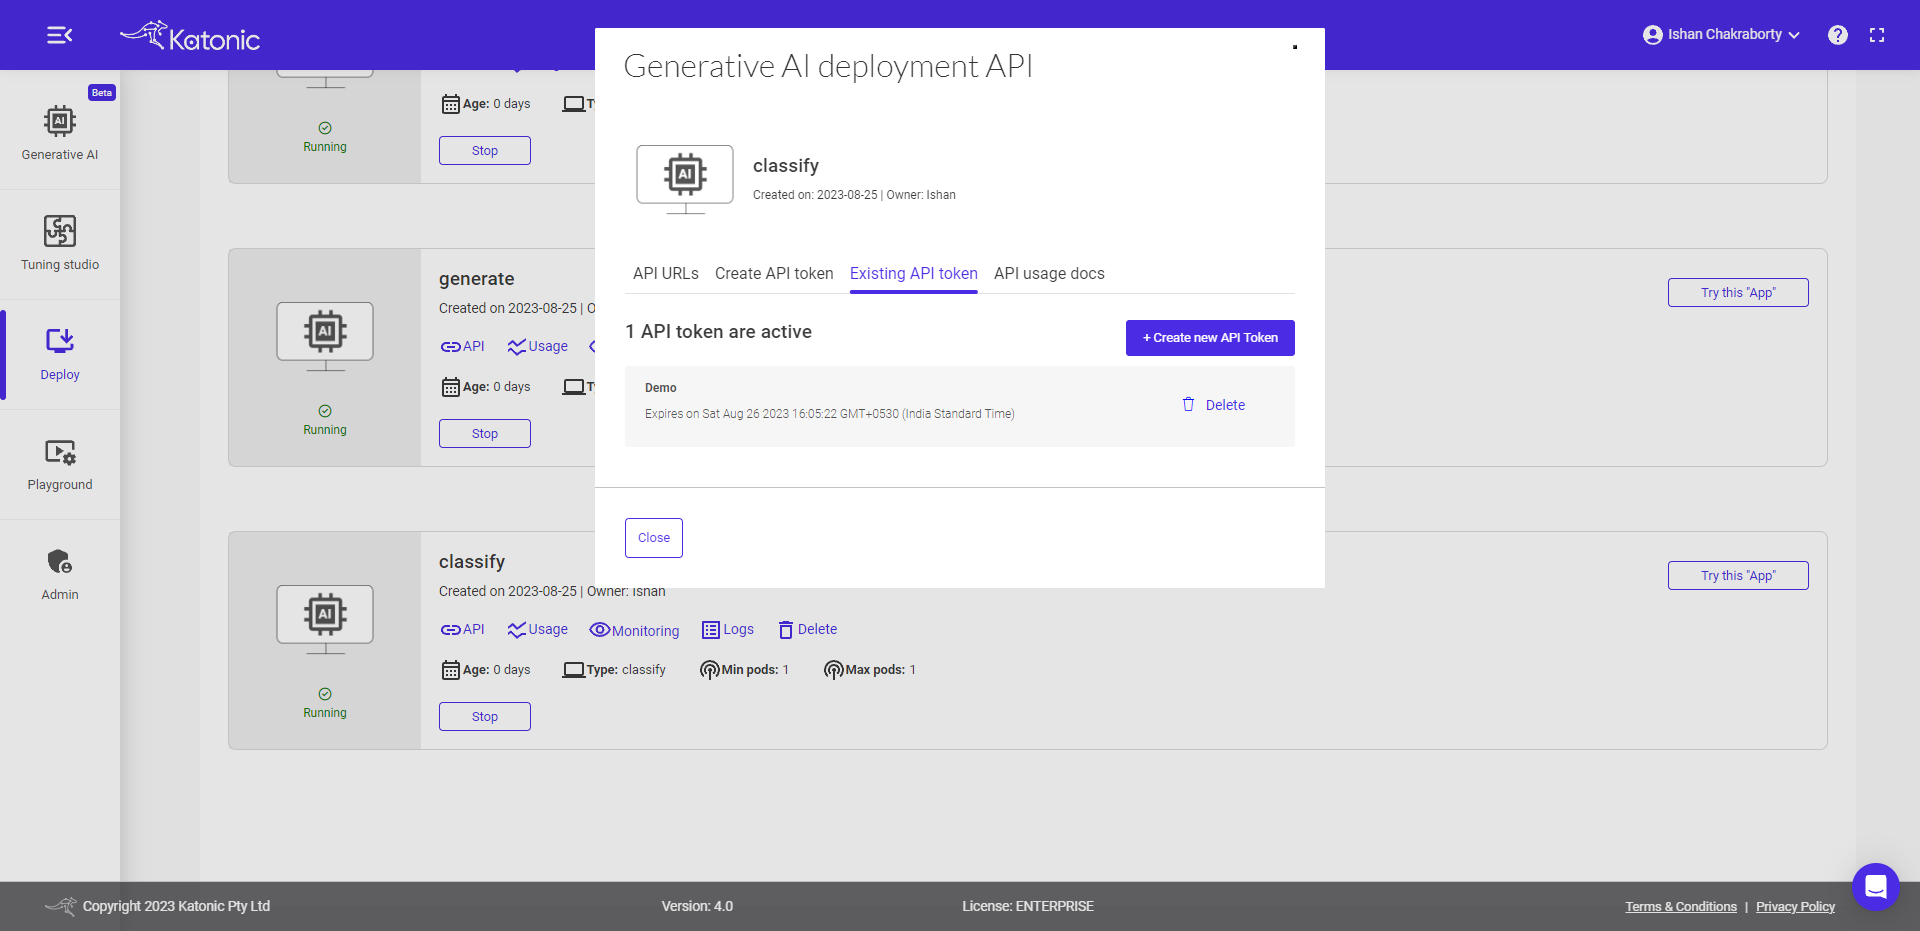Click the trash icon for Demo token

tap(1188, 405)
